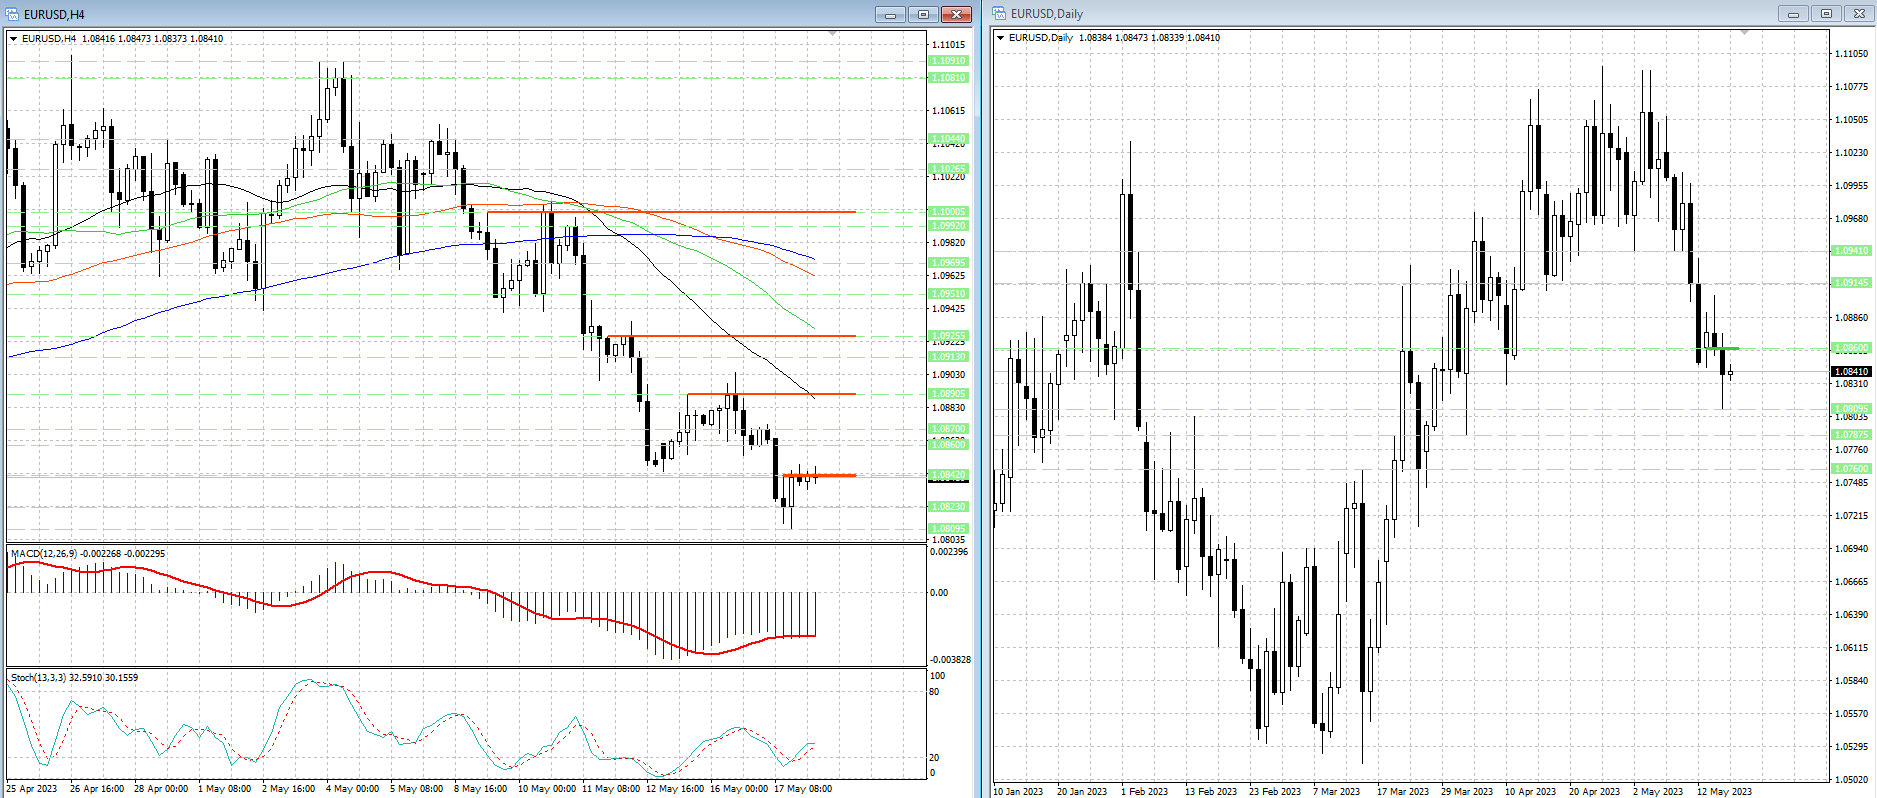Click the 1.07600 level label on the Daily price scale
The width and height of the screenshot is (1877, 798).
coord(1851,469)
